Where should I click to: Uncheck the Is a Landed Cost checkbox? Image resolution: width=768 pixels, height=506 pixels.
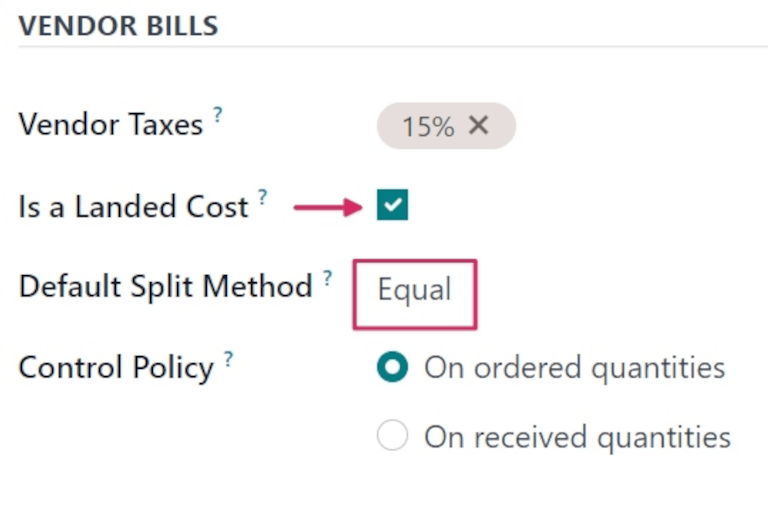pos(392,206)
